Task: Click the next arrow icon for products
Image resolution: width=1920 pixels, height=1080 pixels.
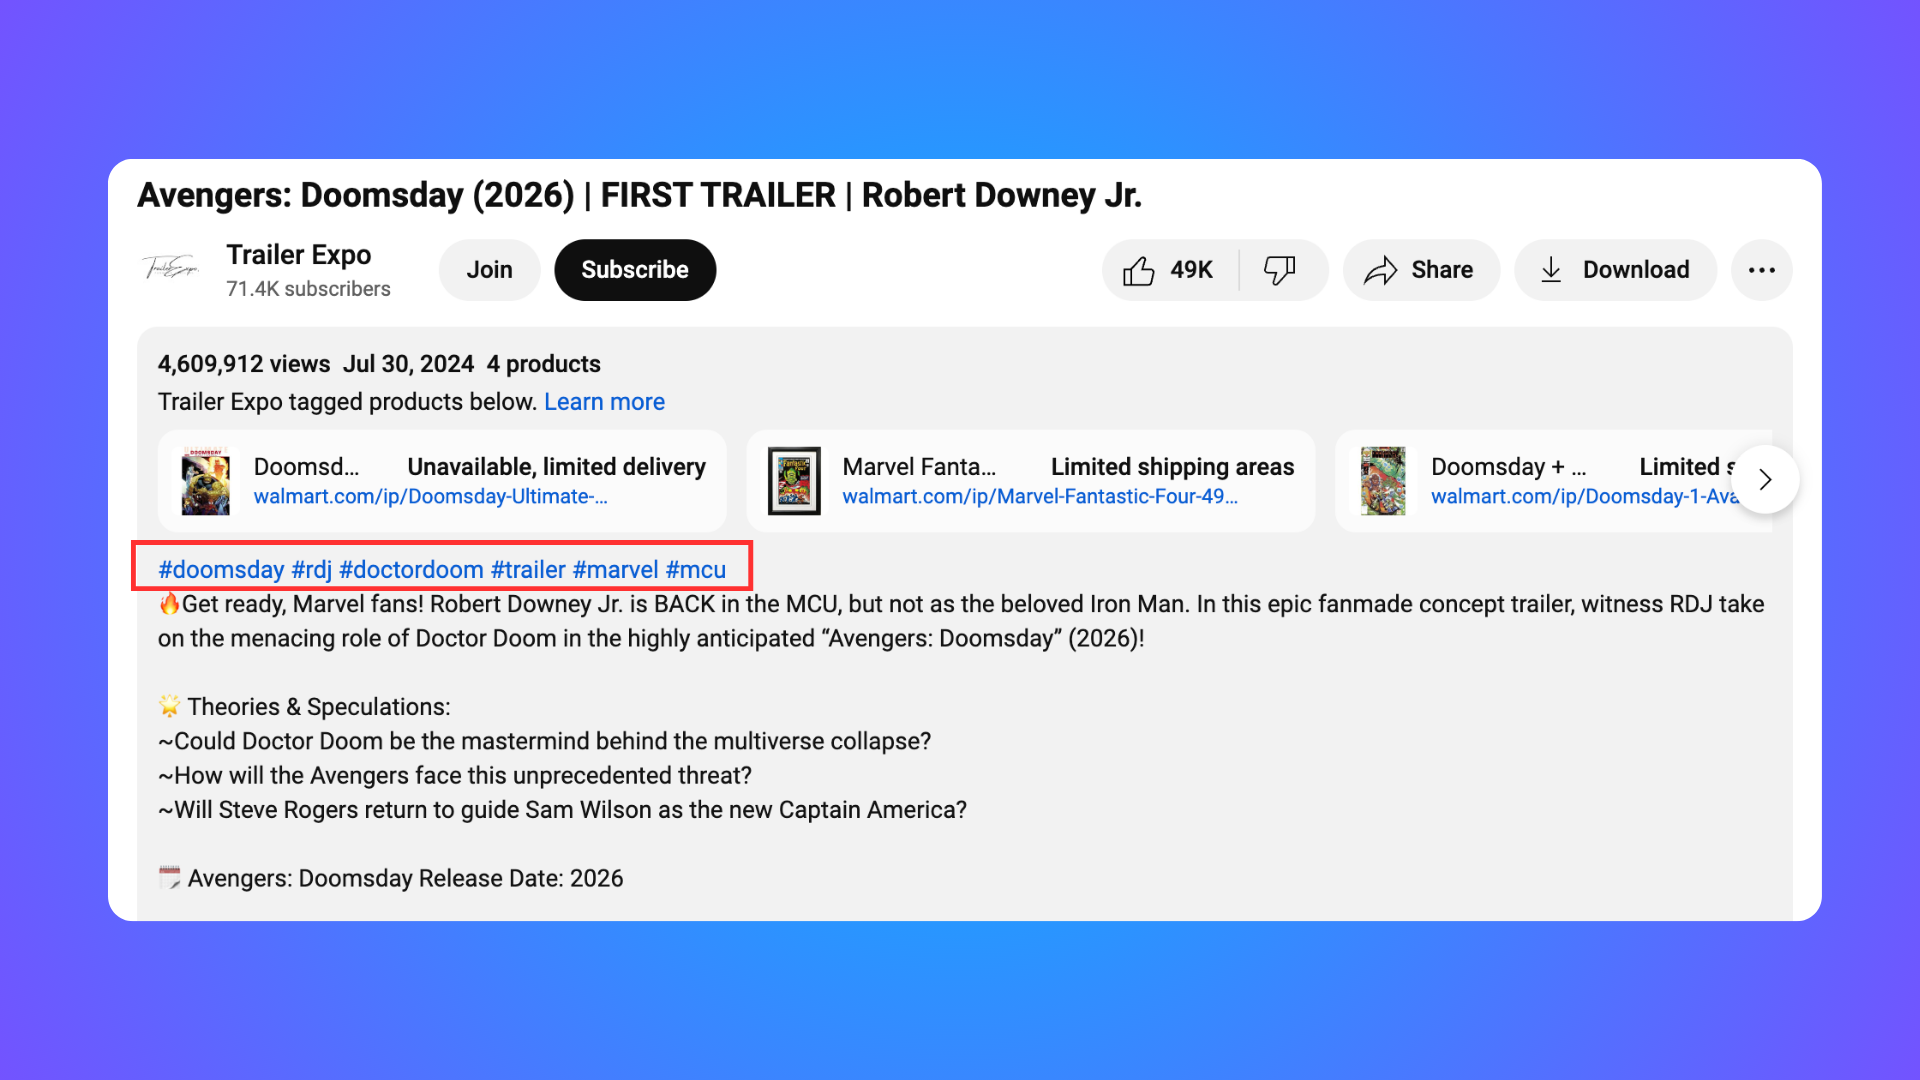Action: (1766, 480)
